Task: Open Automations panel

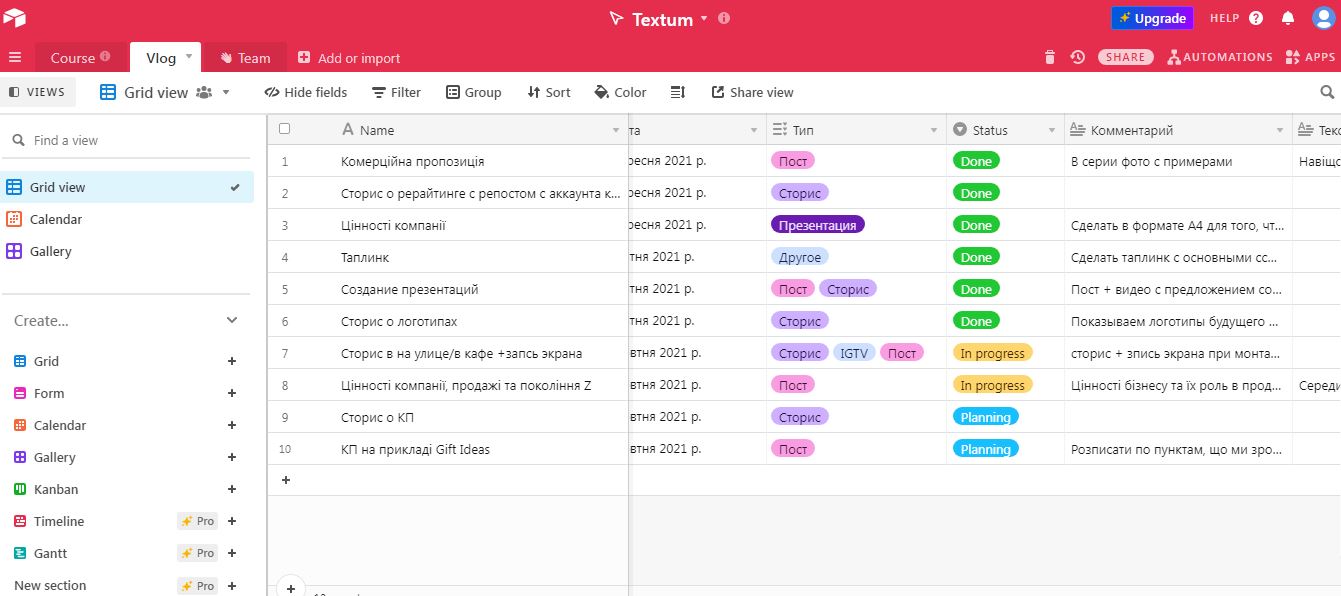Action: click(x=1220, y=57)
